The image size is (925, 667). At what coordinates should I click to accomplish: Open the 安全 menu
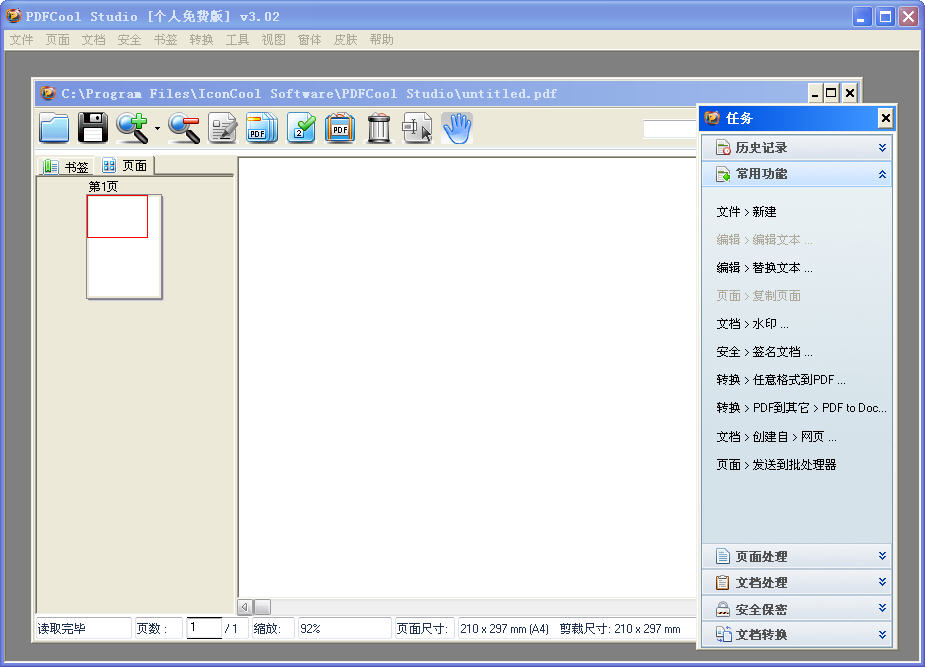pos(129,40)
